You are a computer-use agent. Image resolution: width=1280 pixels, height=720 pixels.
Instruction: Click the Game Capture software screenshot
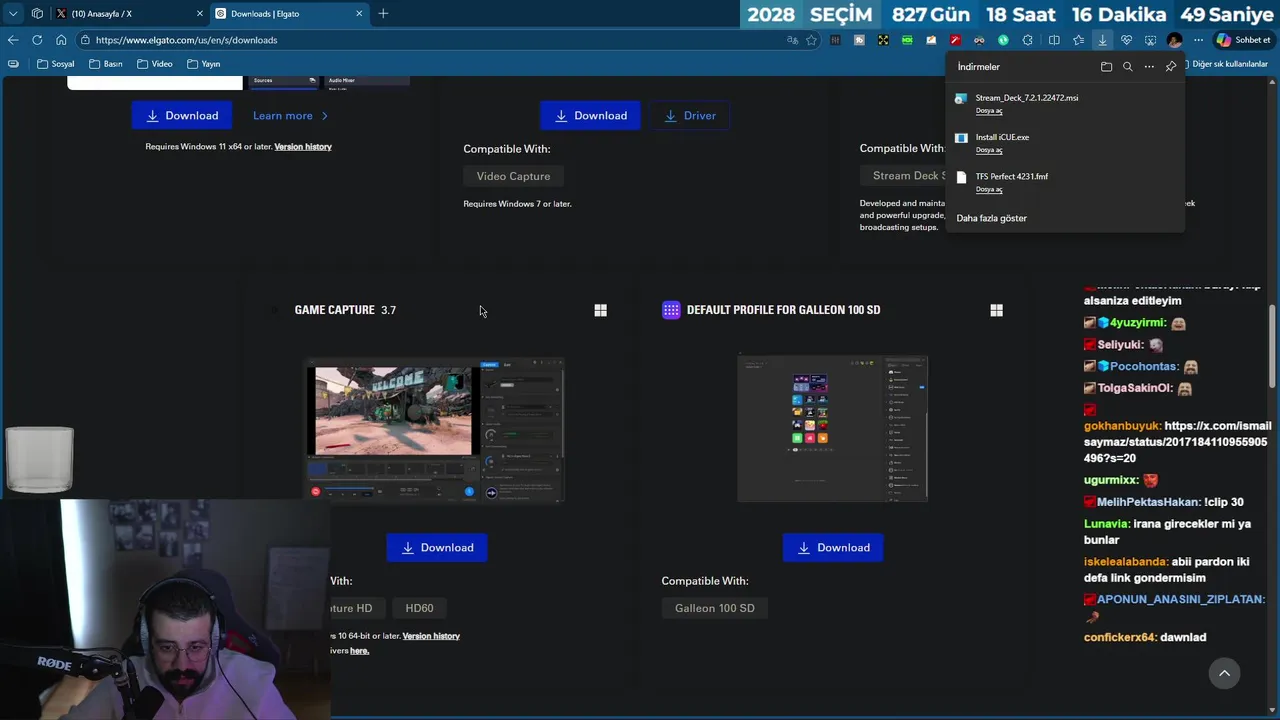(x=435, y=430)
